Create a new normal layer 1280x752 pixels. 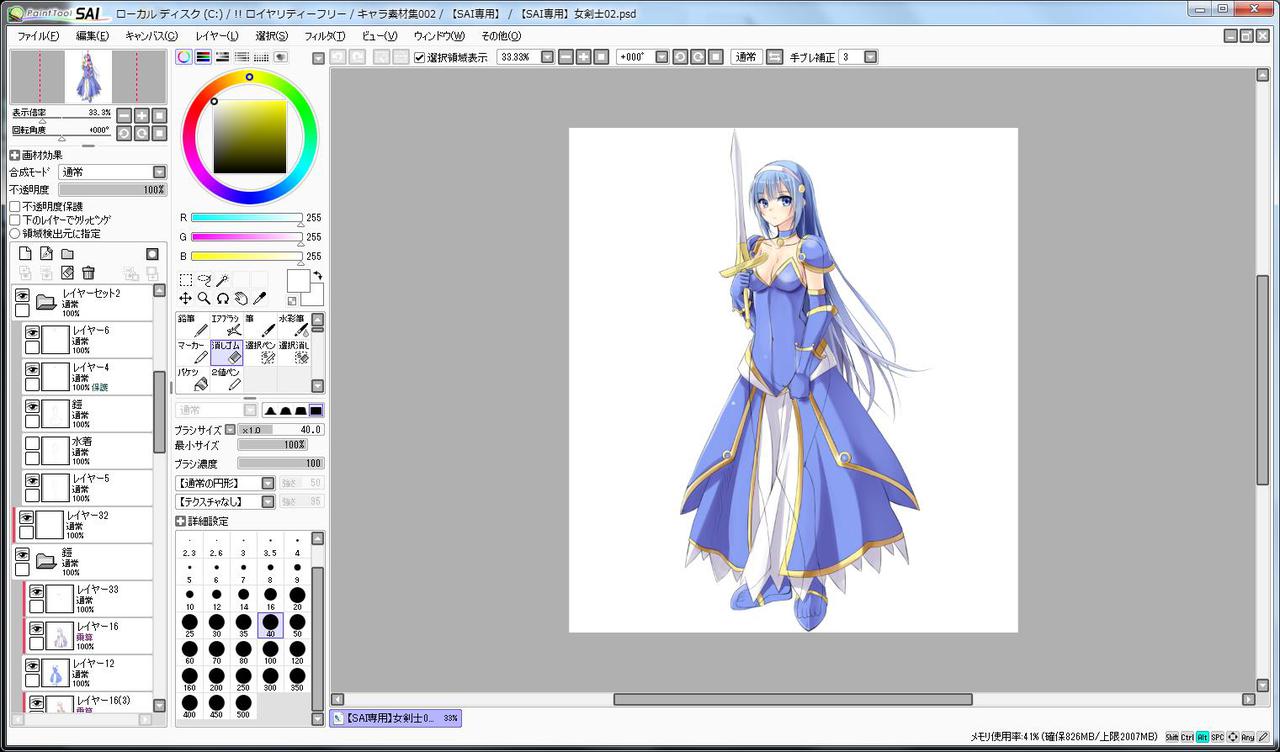click(26, 254)
